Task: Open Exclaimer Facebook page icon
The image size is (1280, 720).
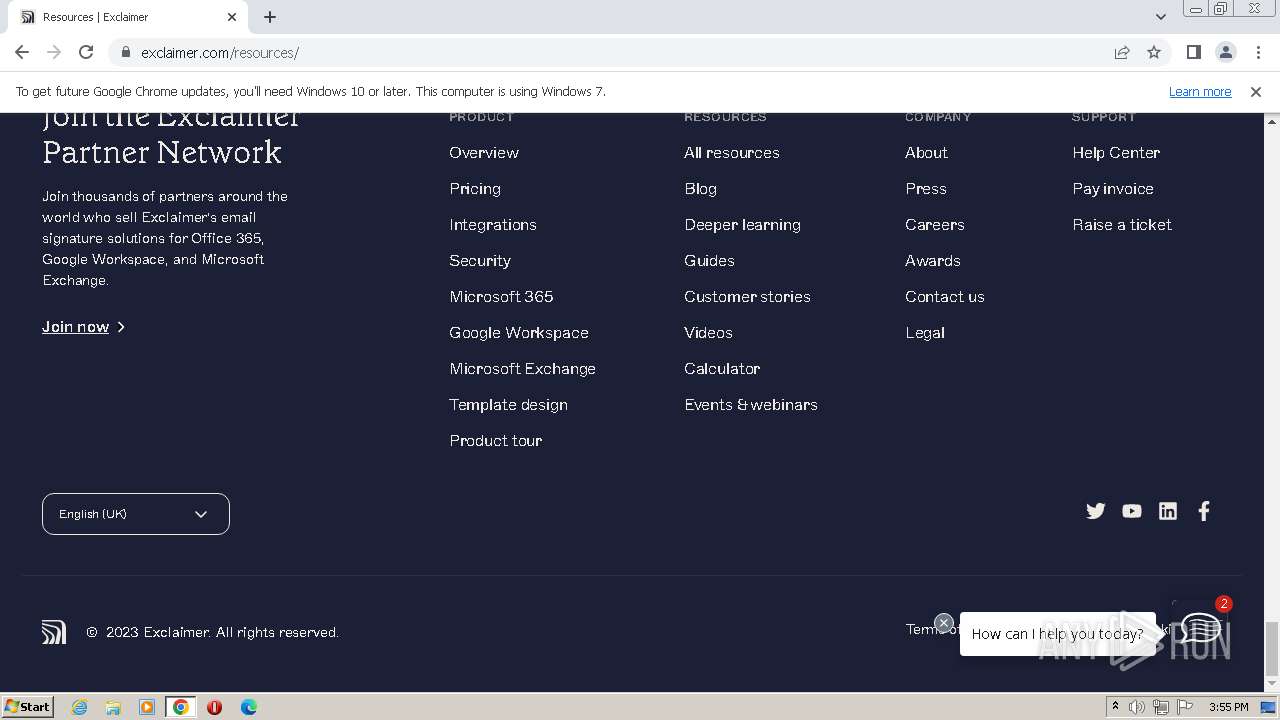Action: pos(1204,511)
